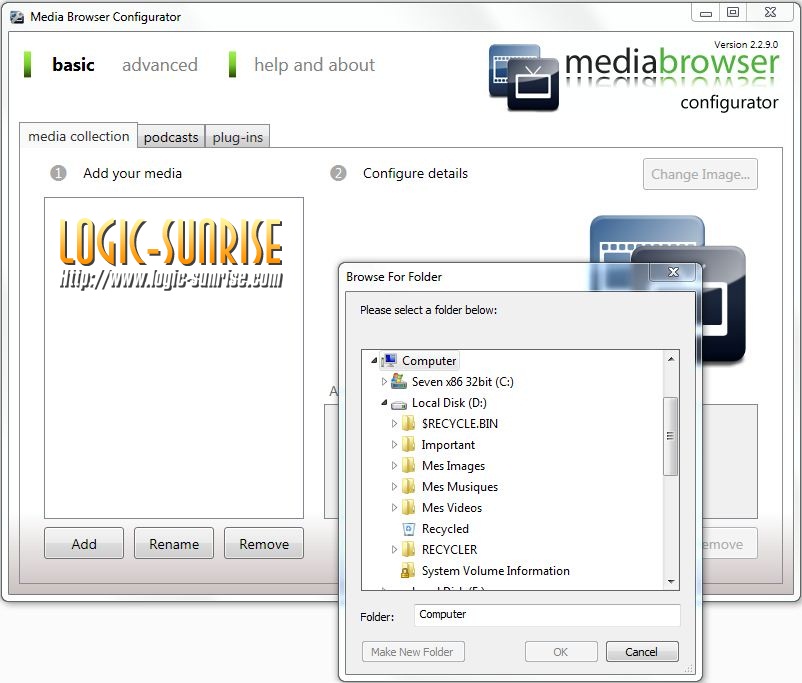Select 'Seven x86 32bit (C:)' label
Screen dimensions: 802x683
click(462, 382)
